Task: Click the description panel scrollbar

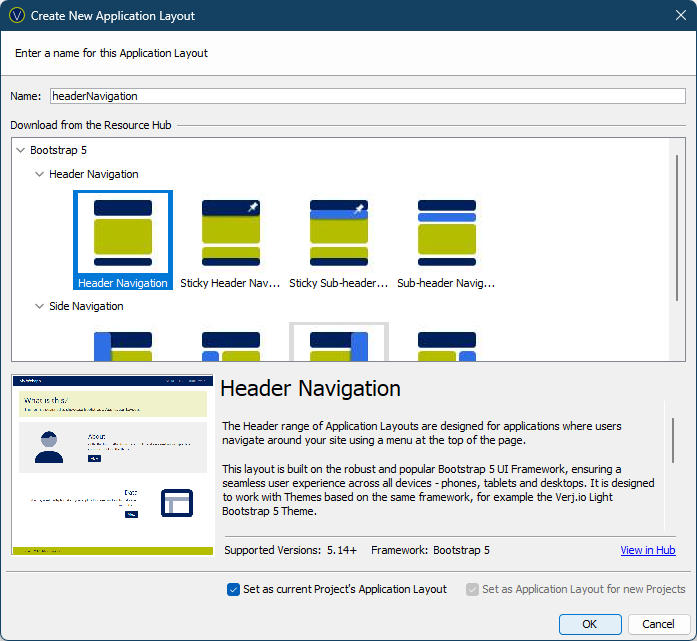Action: [673, 440]
